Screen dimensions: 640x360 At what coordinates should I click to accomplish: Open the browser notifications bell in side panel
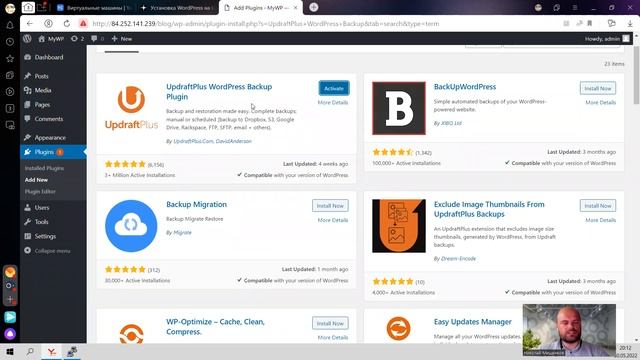tap(10, 25)
